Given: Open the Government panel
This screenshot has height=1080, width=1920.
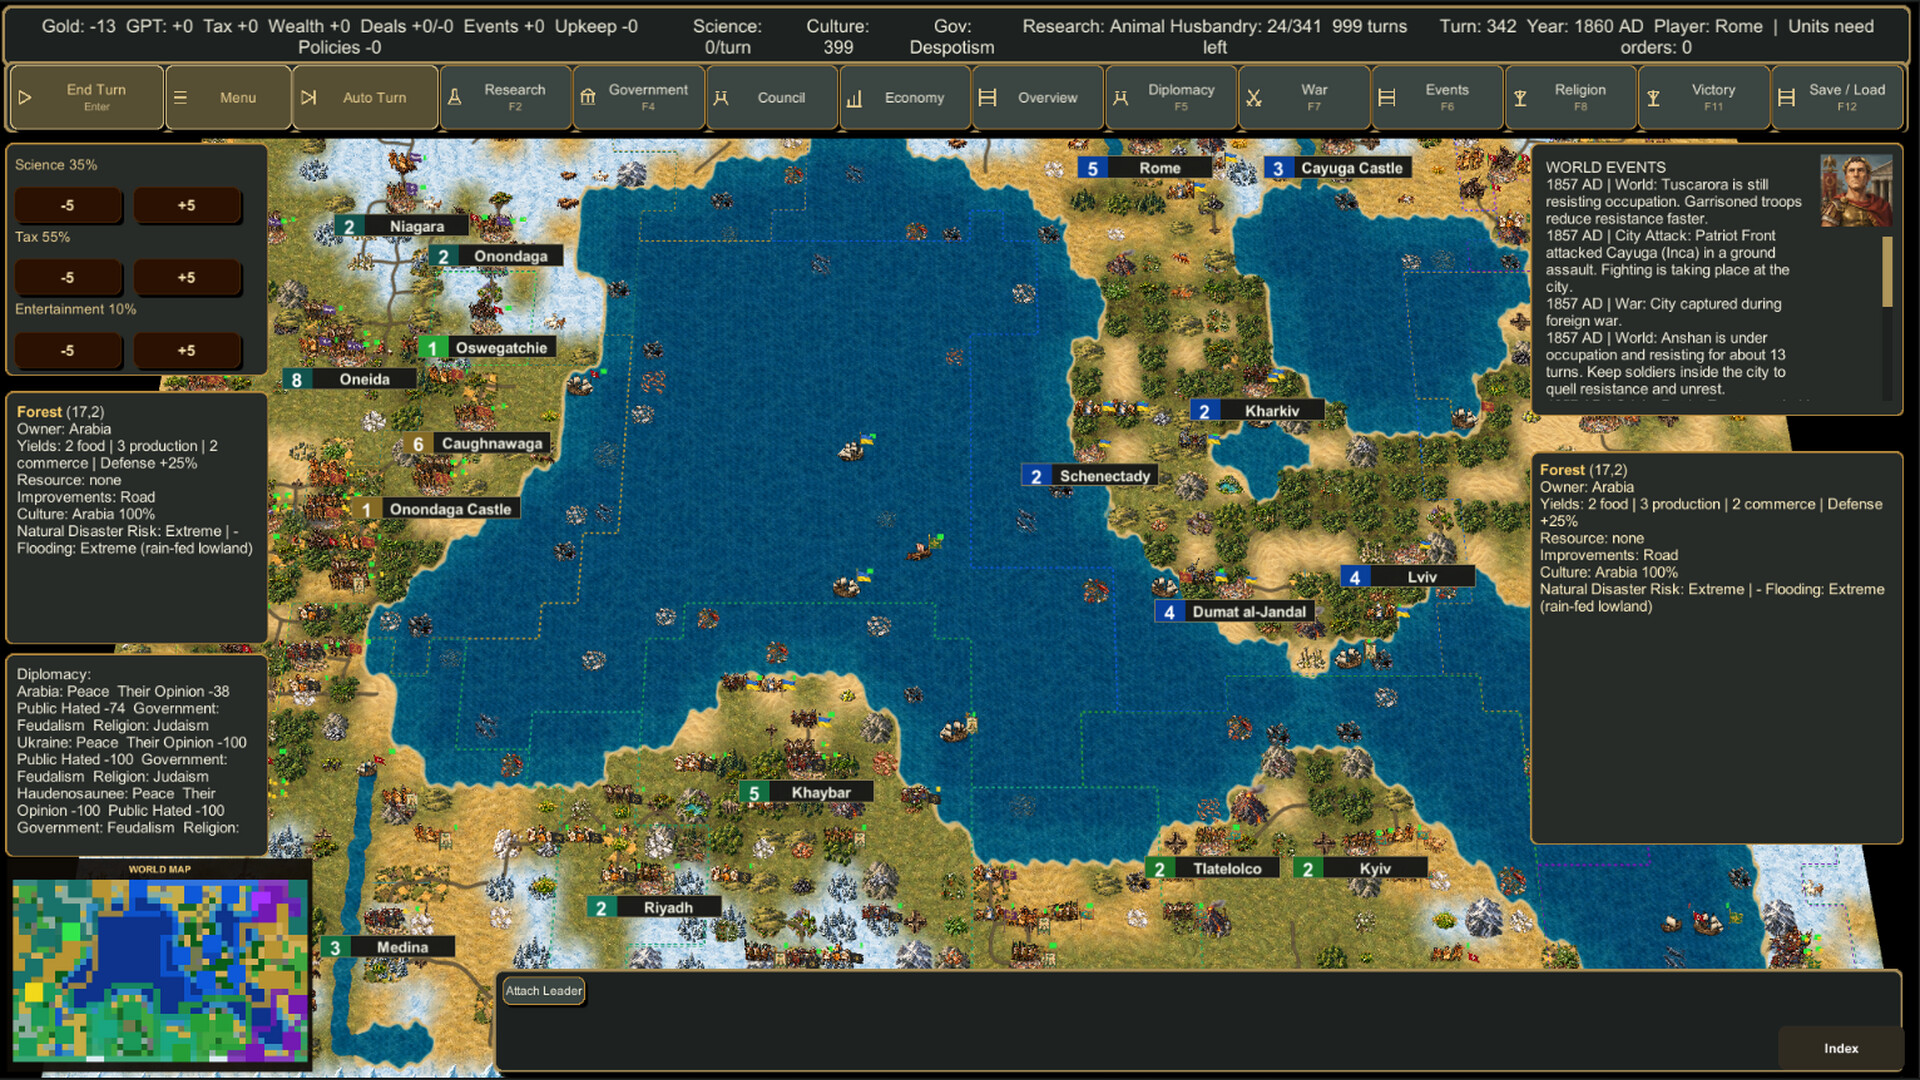Looking at the screenshot, I should [639, 97].
